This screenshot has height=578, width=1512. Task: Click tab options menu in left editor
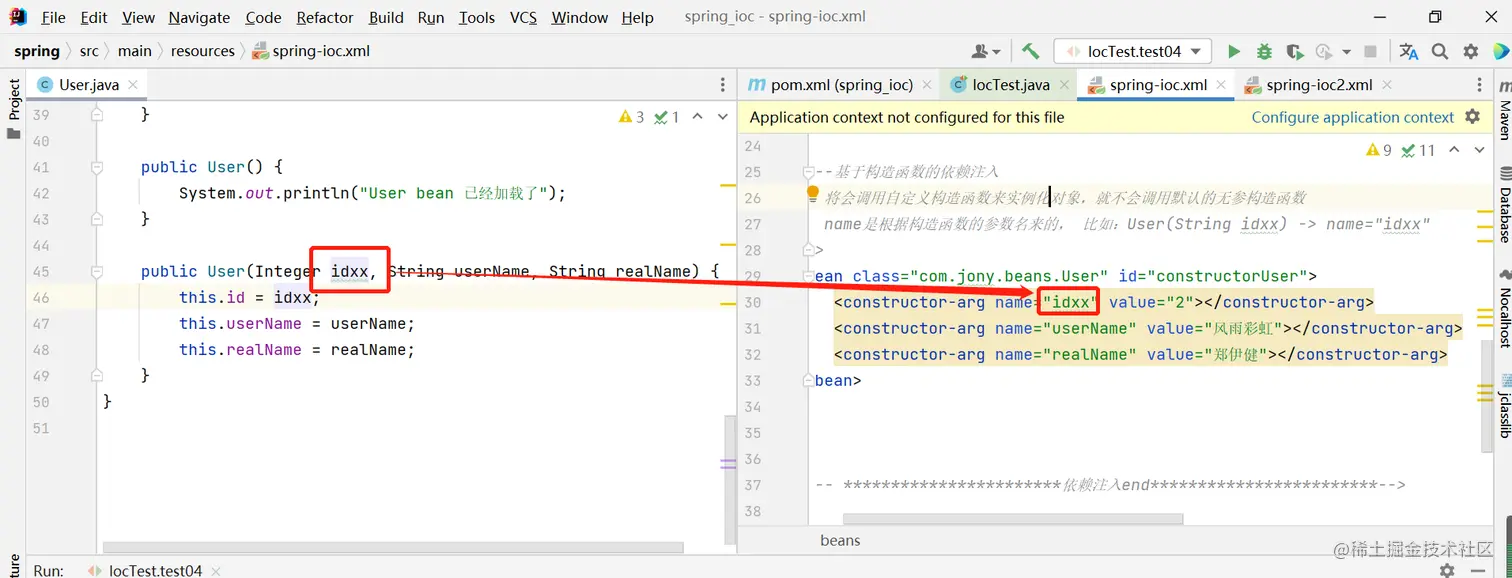coord(723,85)
